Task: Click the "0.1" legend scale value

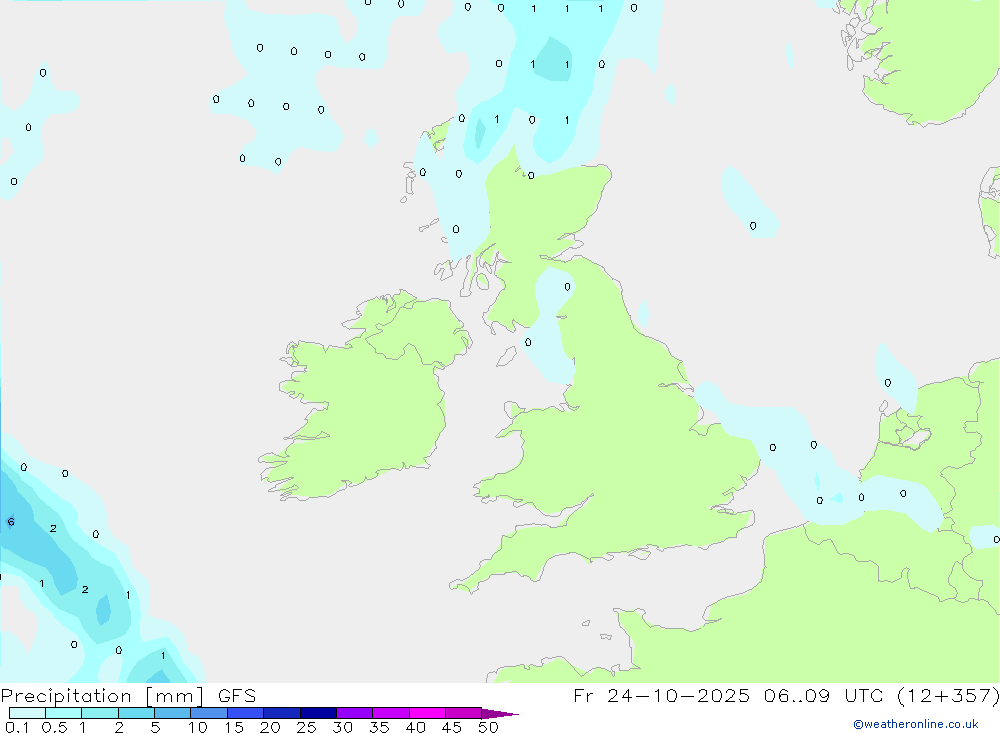Action: [x=17, y=727]
